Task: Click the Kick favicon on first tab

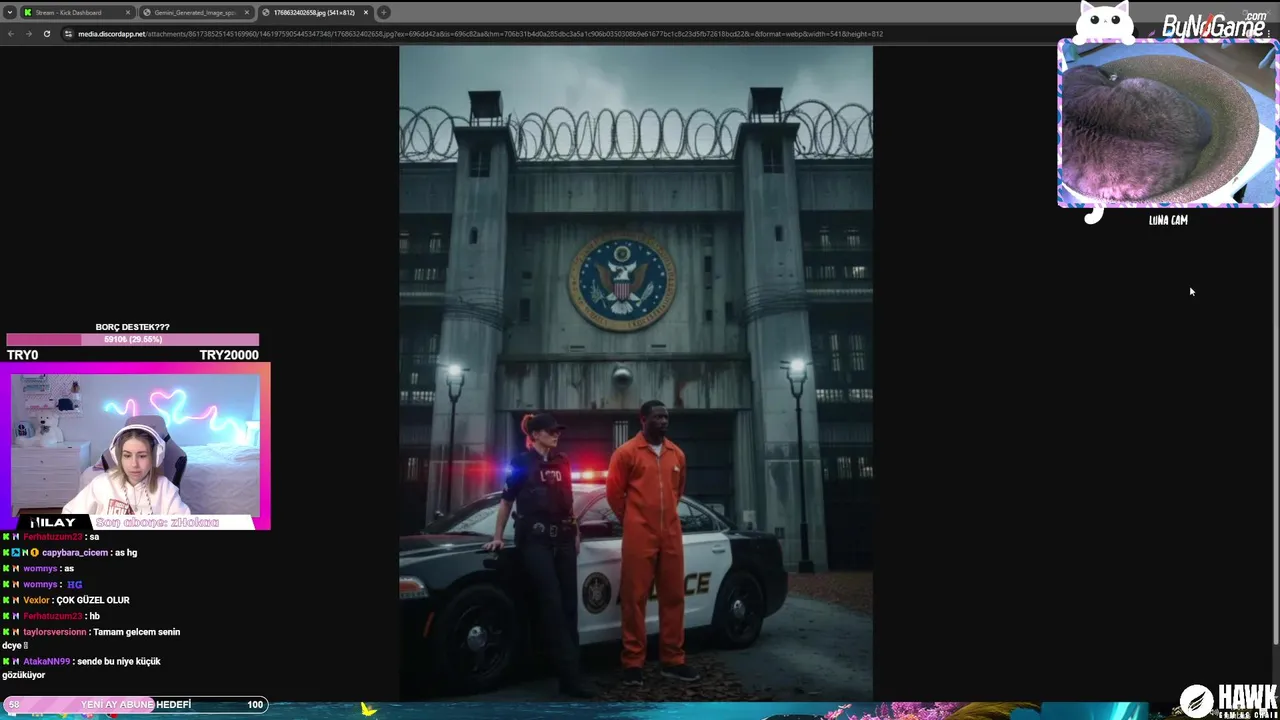Action: (x=28, y=12)
